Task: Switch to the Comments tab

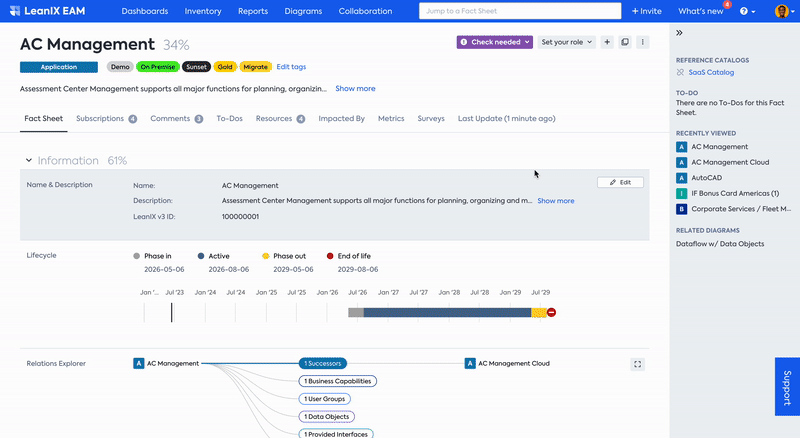Action: click(177, 118)
